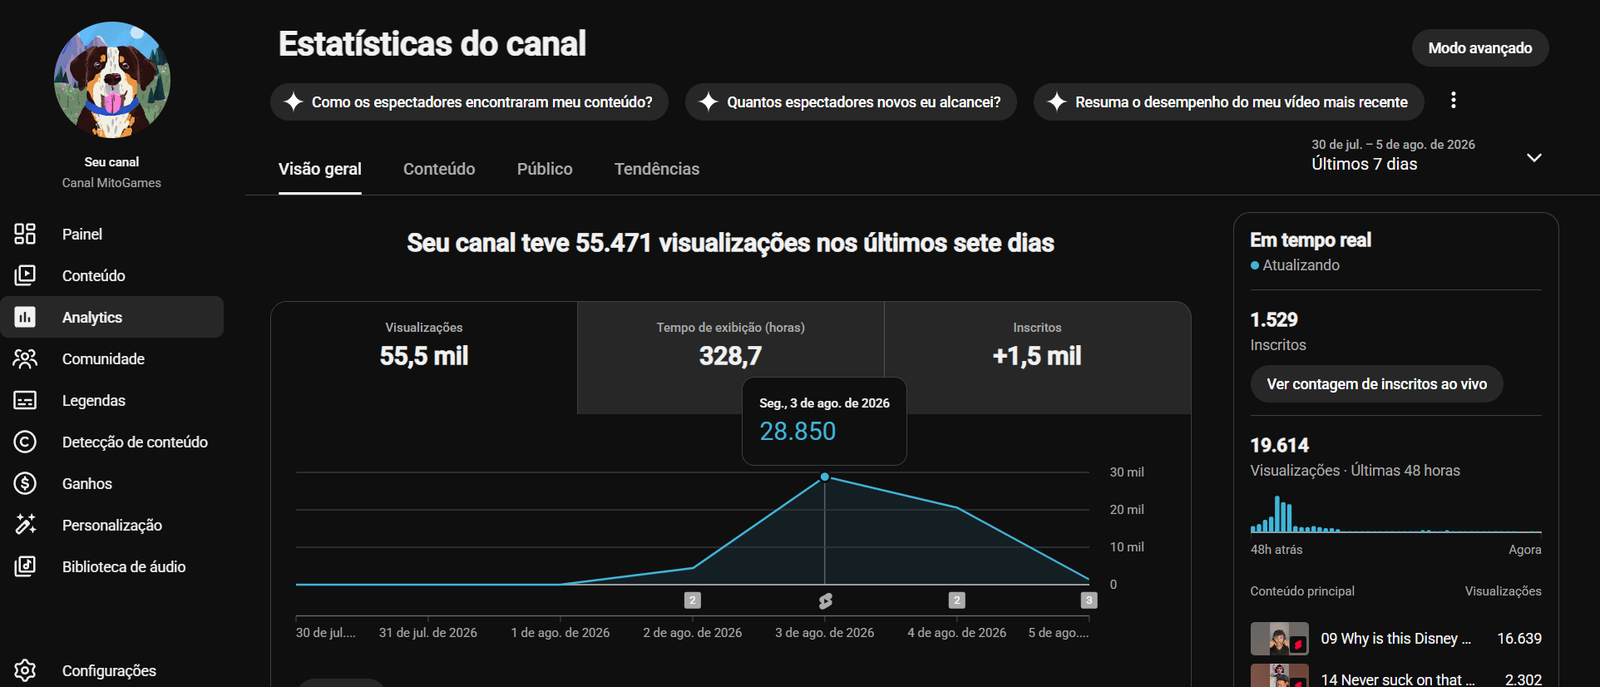
Task: Open Ganhos in the sidebar
Action: 112,483
